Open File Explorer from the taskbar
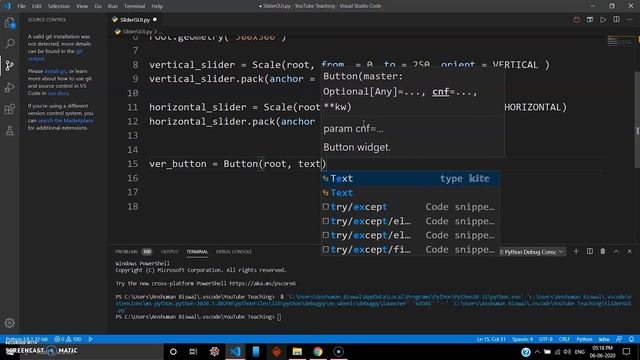640x360 pixels. 297,351
